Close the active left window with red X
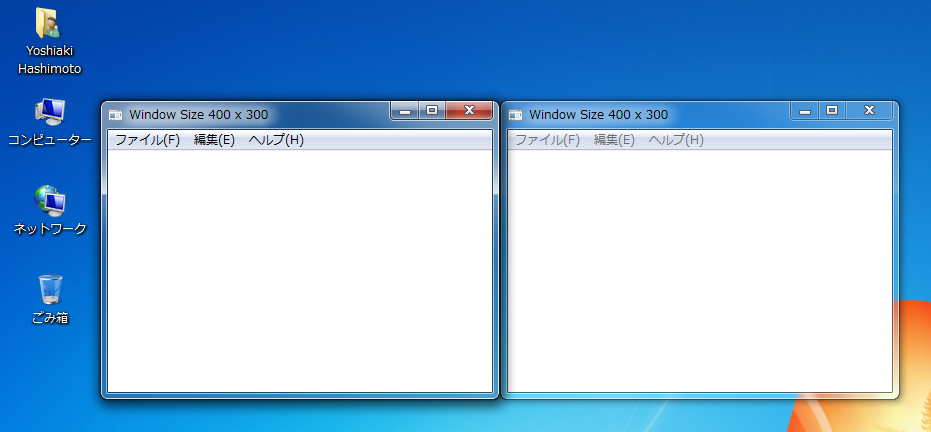Viewport: 931px width, 432px height. point(469,110)
